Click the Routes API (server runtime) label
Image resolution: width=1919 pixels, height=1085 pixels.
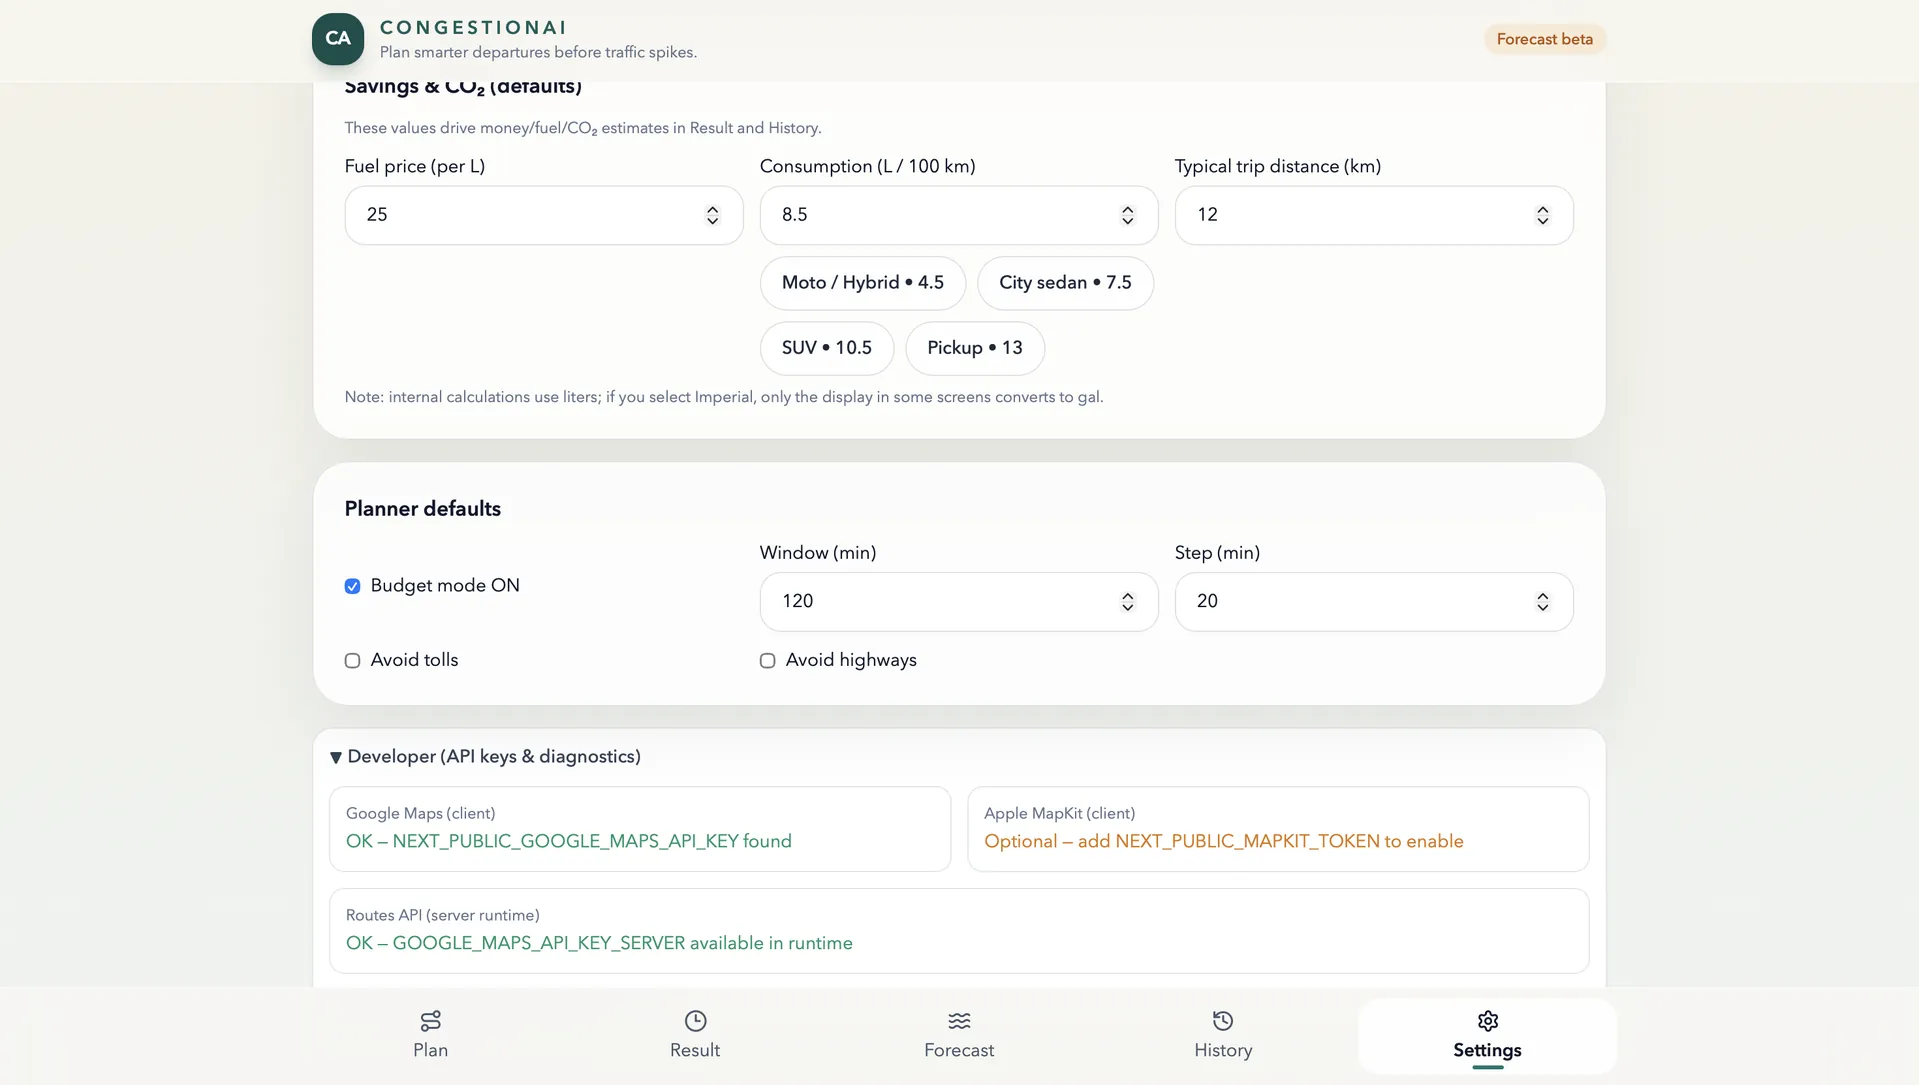(x=443, y=915)
